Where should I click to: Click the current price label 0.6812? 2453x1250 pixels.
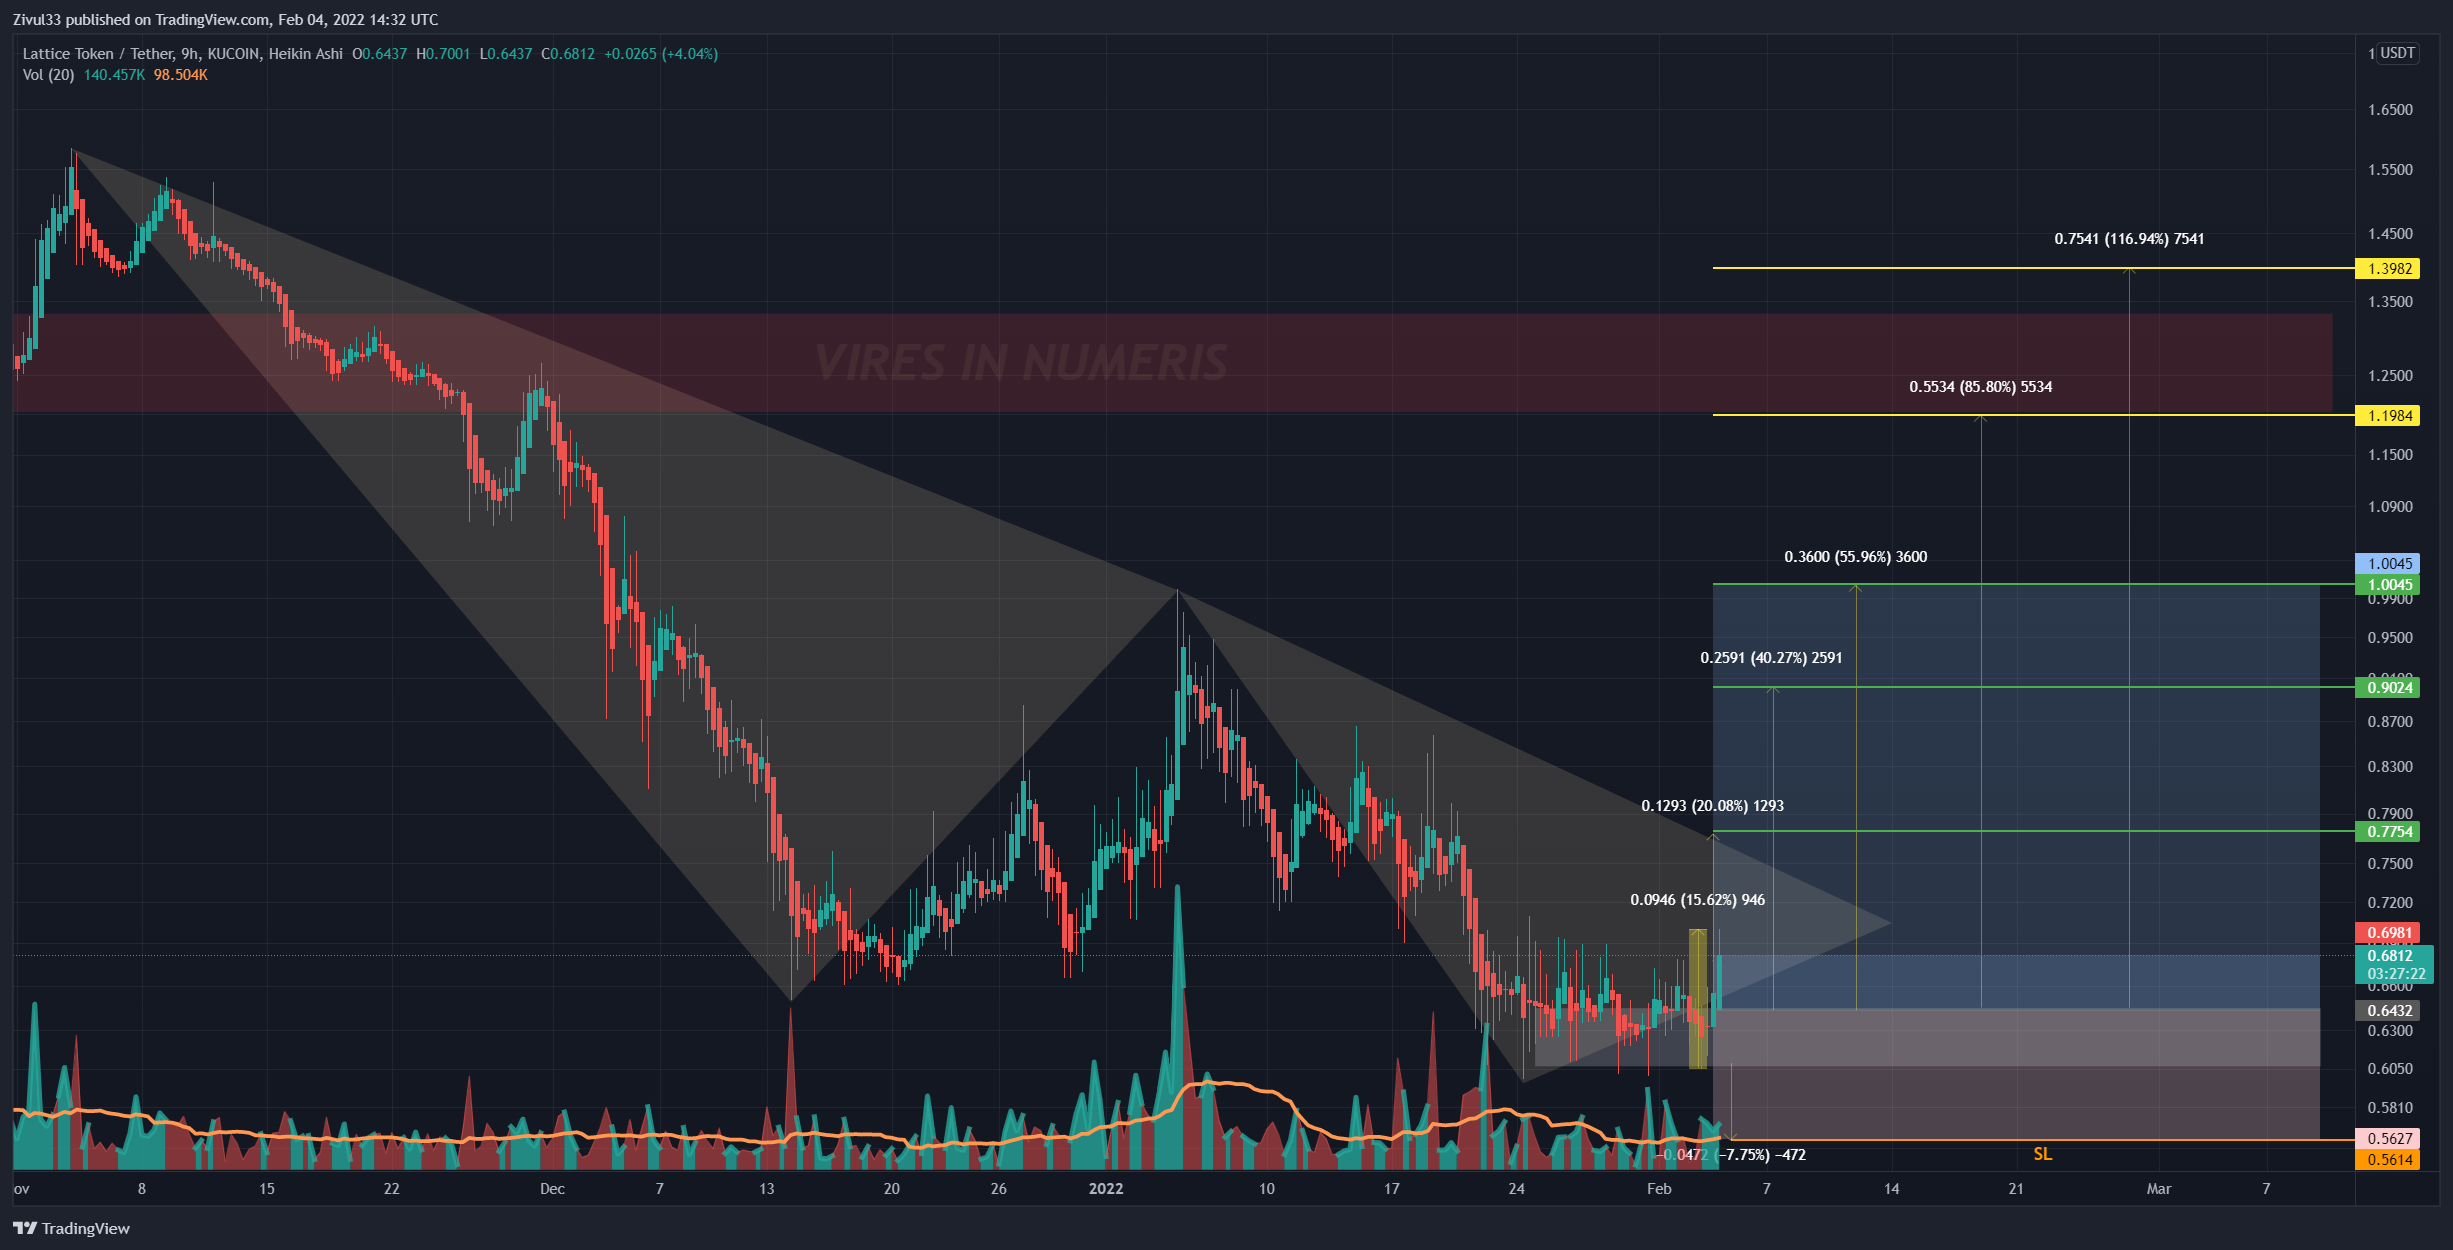click(2390, 956)
